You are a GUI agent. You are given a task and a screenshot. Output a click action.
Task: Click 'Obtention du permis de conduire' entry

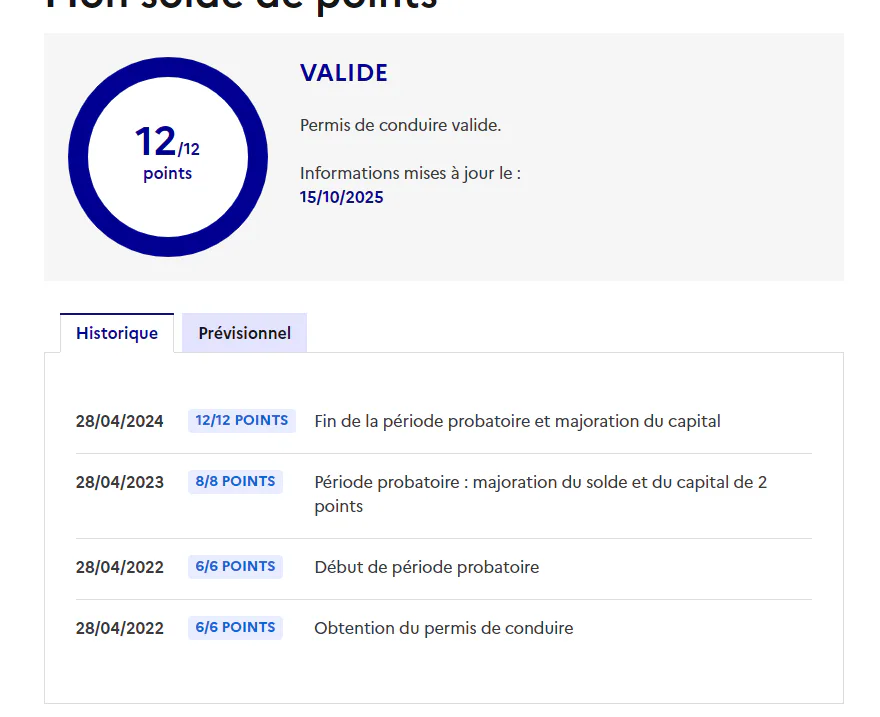443,628
